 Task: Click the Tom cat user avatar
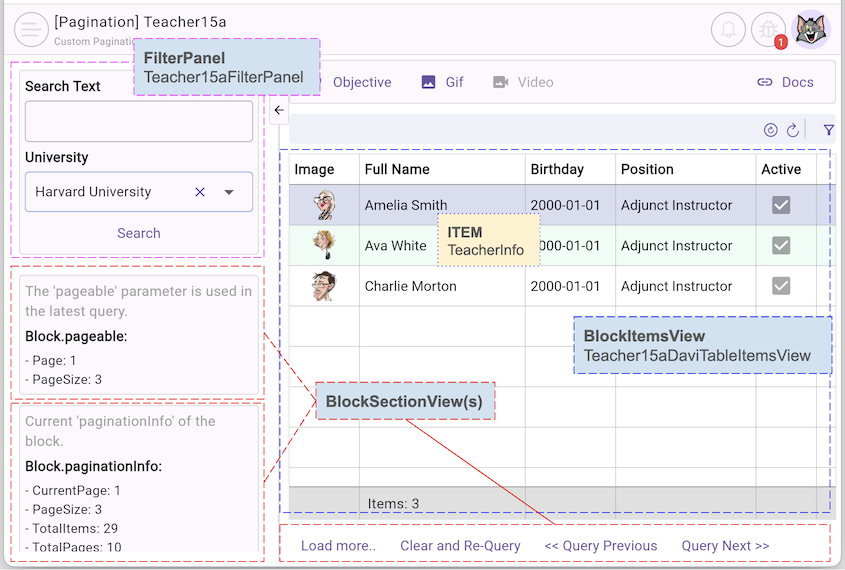point(810,29)
